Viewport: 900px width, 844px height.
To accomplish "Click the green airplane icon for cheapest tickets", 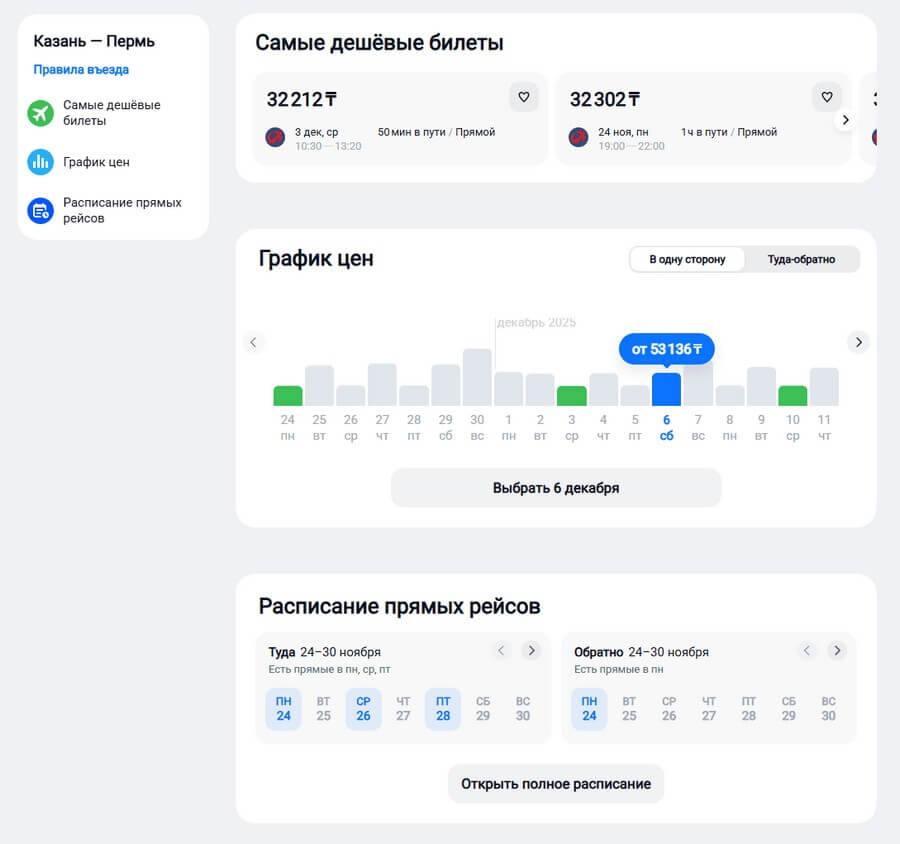I will coord(40,113).
